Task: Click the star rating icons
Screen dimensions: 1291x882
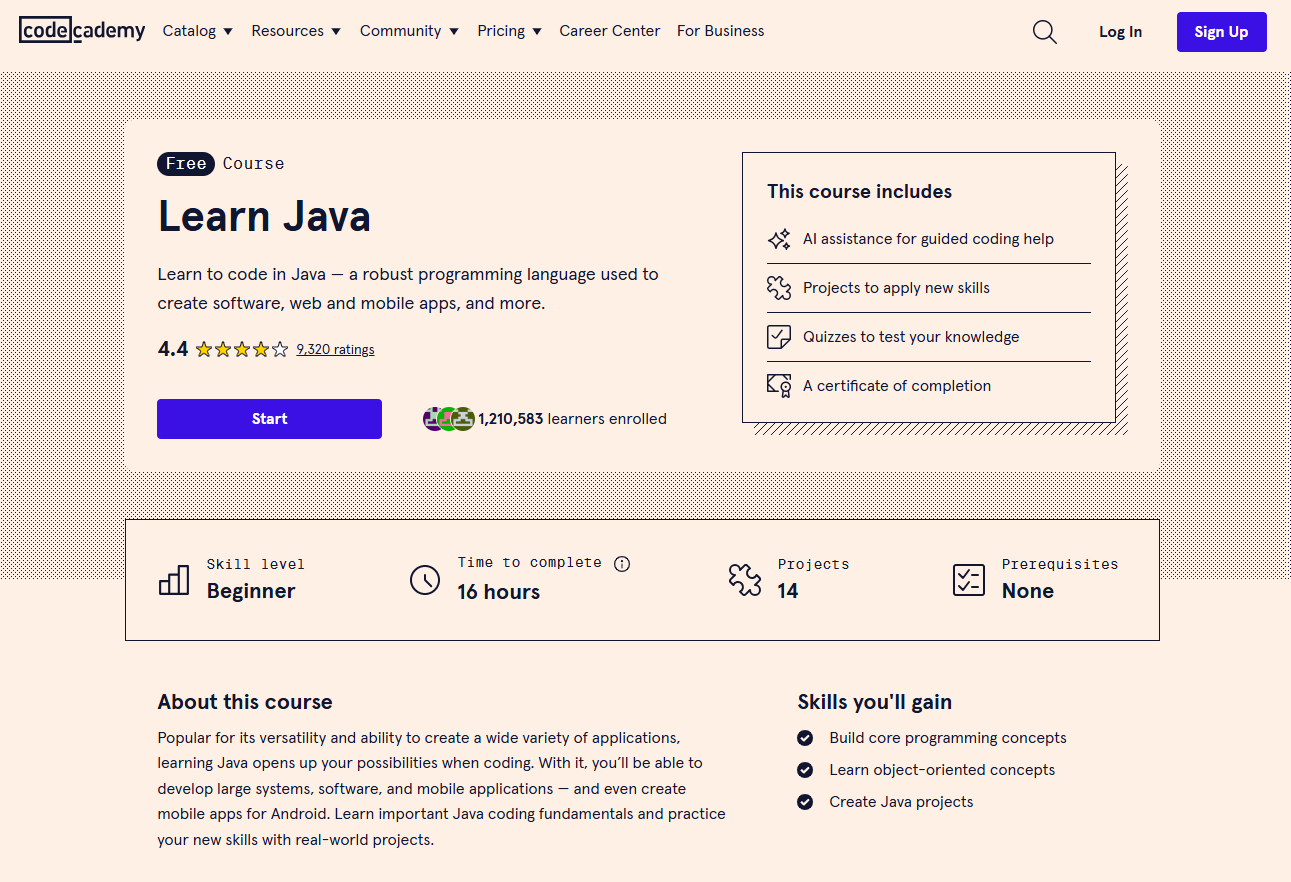Action: pos(242,349)
